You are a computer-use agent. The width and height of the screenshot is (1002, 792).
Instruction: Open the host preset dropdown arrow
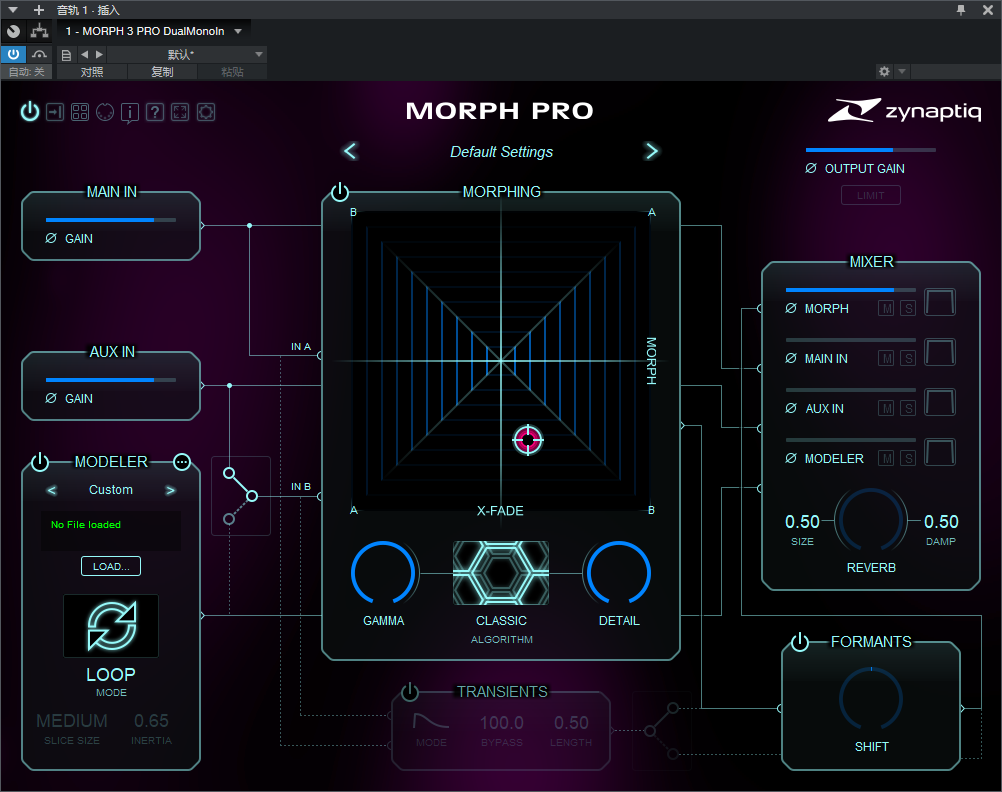tap(259, 54)
